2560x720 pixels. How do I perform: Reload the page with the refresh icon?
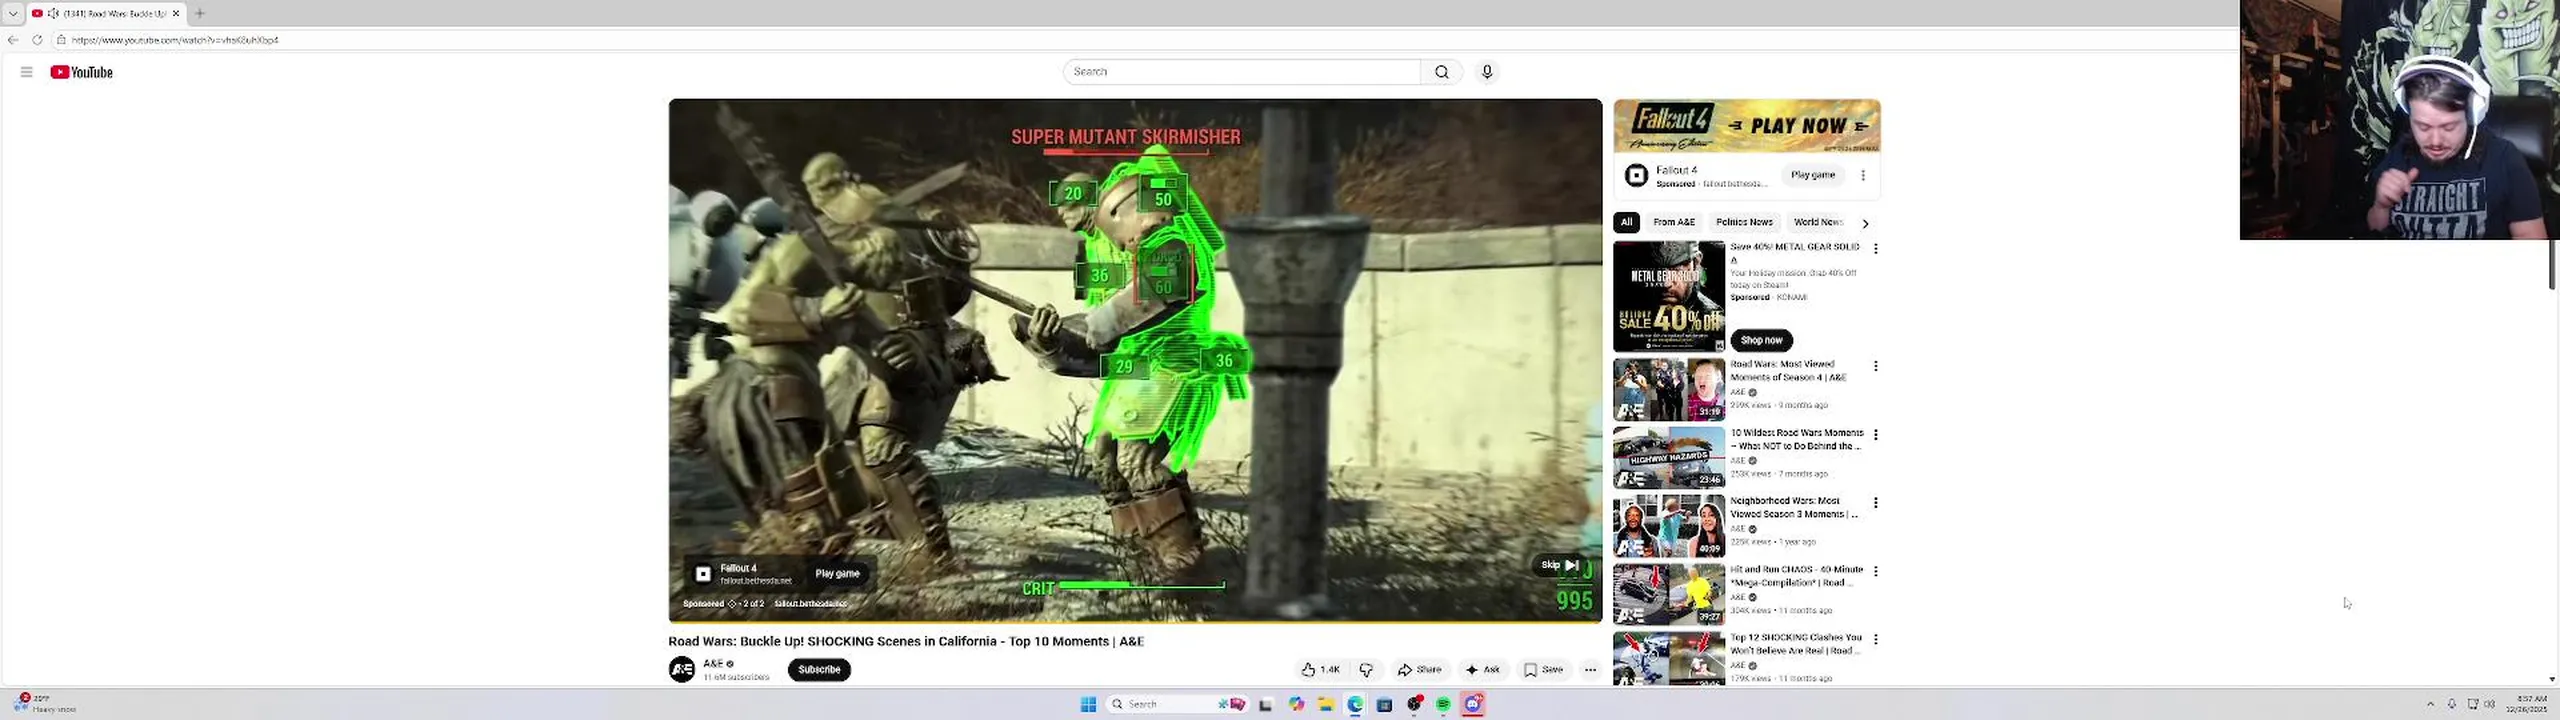pos(37,40)
